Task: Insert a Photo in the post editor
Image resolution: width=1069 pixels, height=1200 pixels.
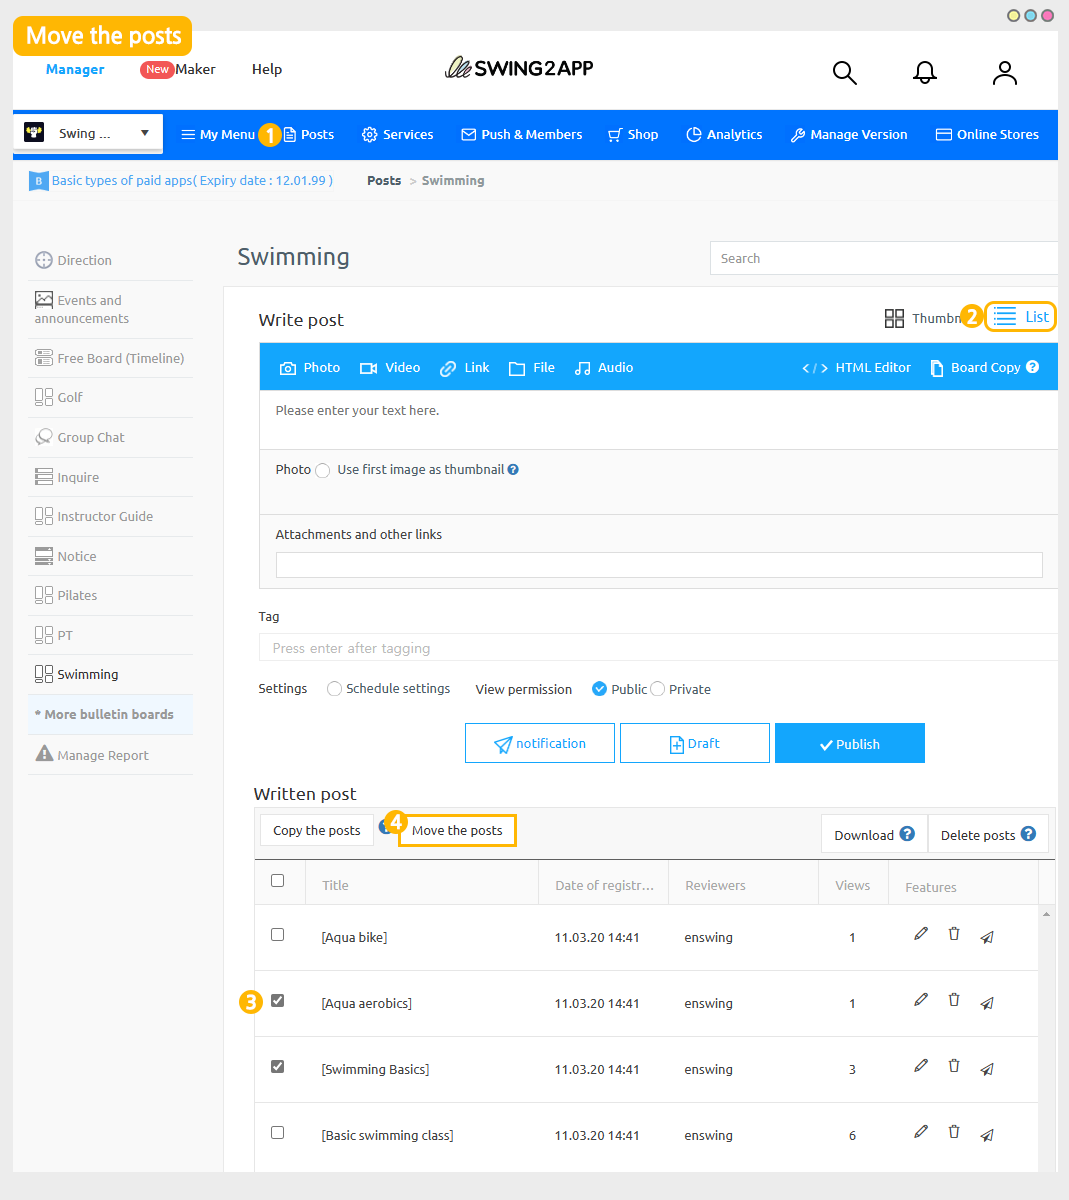Action: (x=310, y=368)
